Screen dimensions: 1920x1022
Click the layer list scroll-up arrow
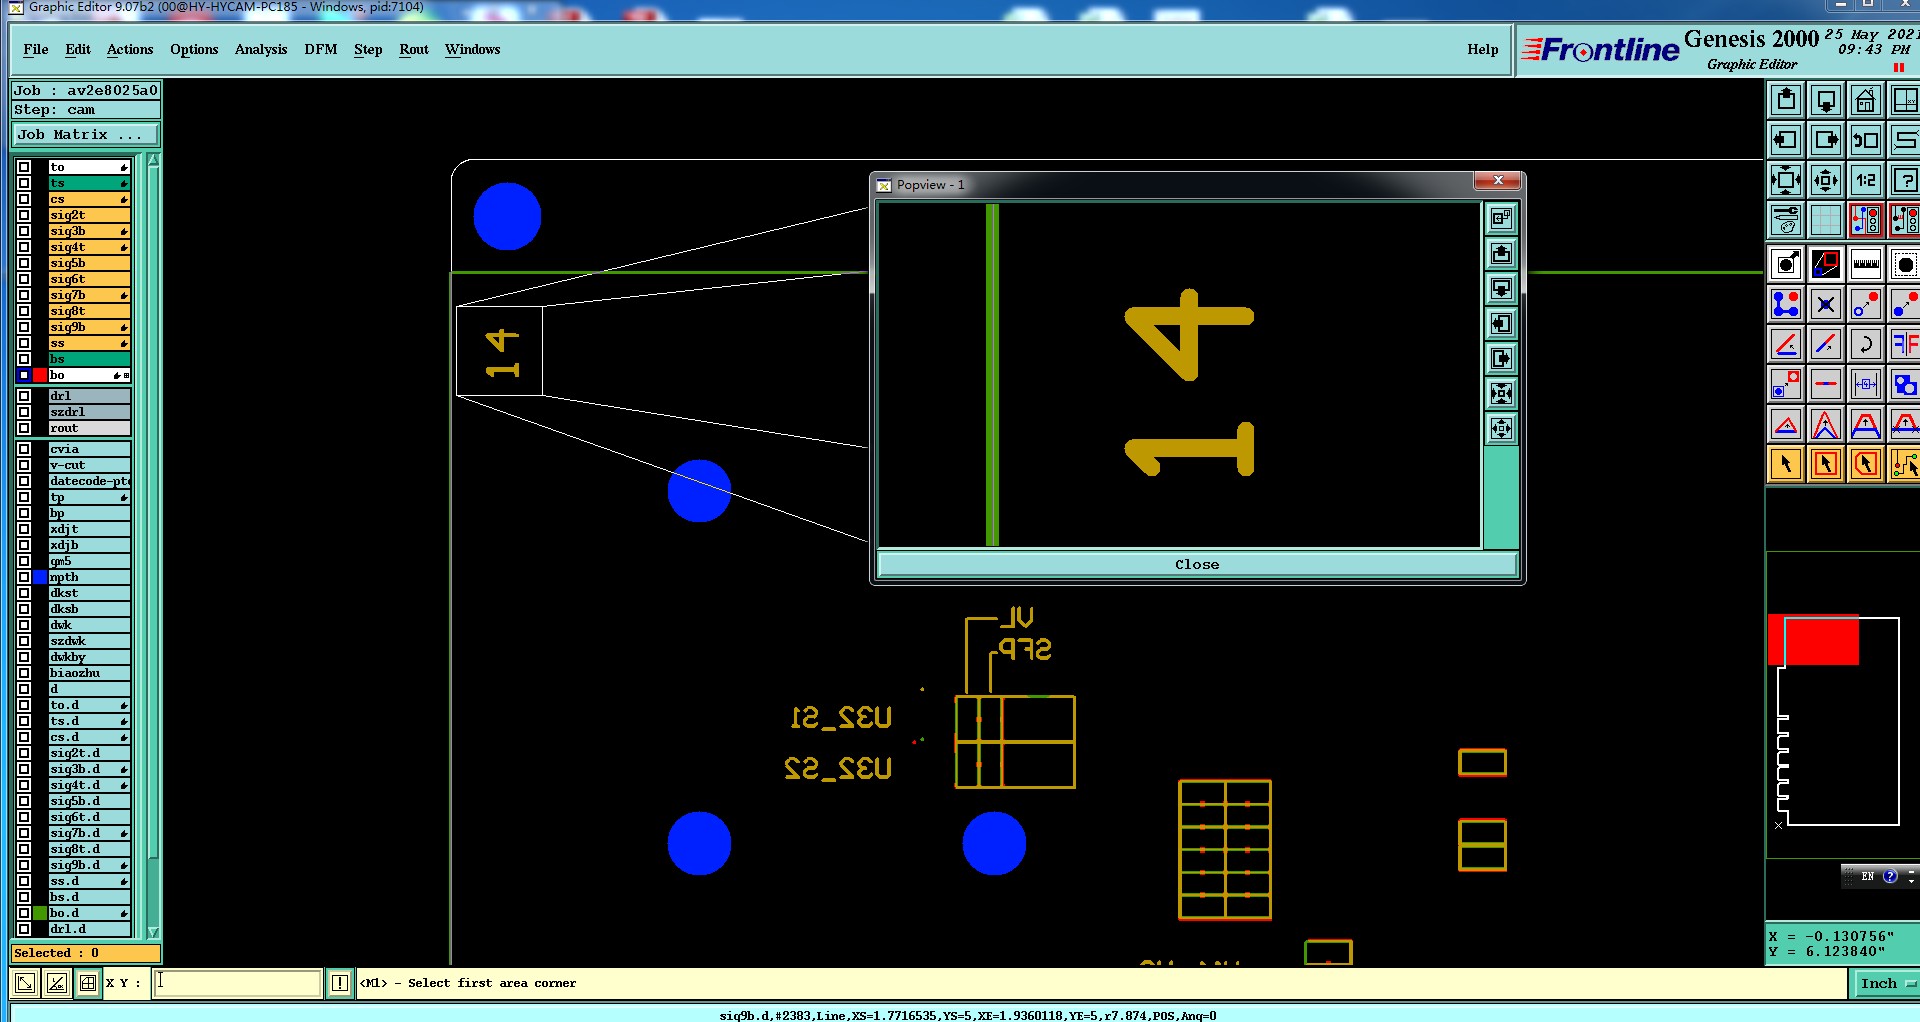click(153, 160)
